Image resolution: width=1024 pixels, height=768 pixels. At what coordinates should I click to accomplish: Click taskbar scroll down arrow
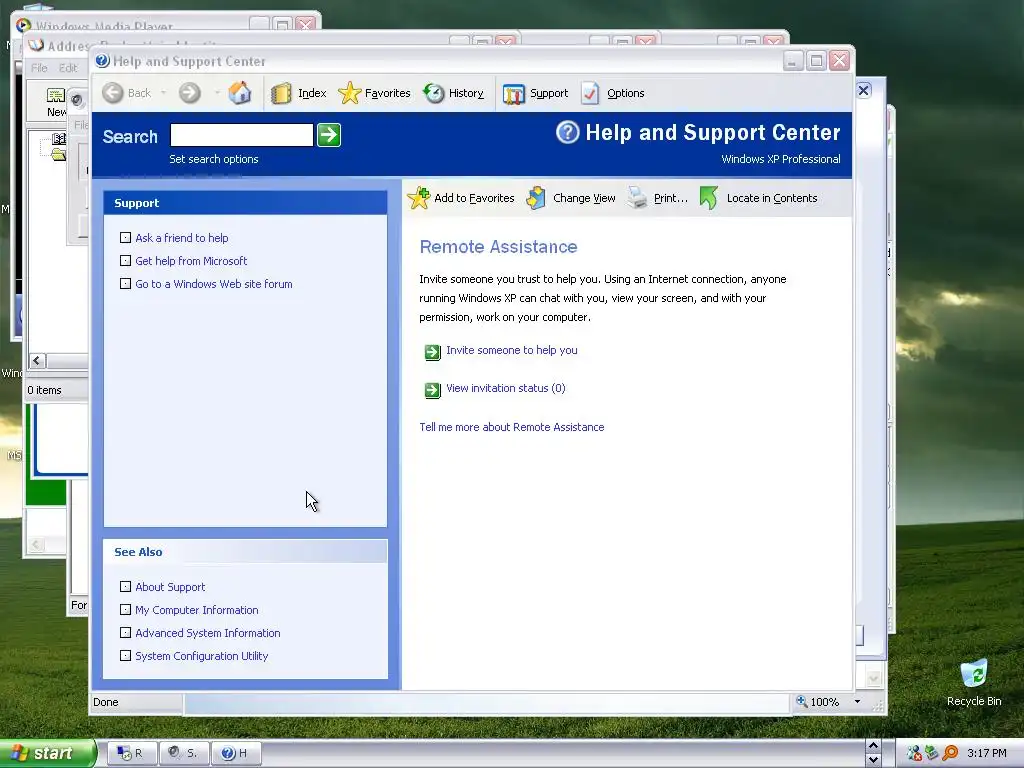(x=873, y=760)
